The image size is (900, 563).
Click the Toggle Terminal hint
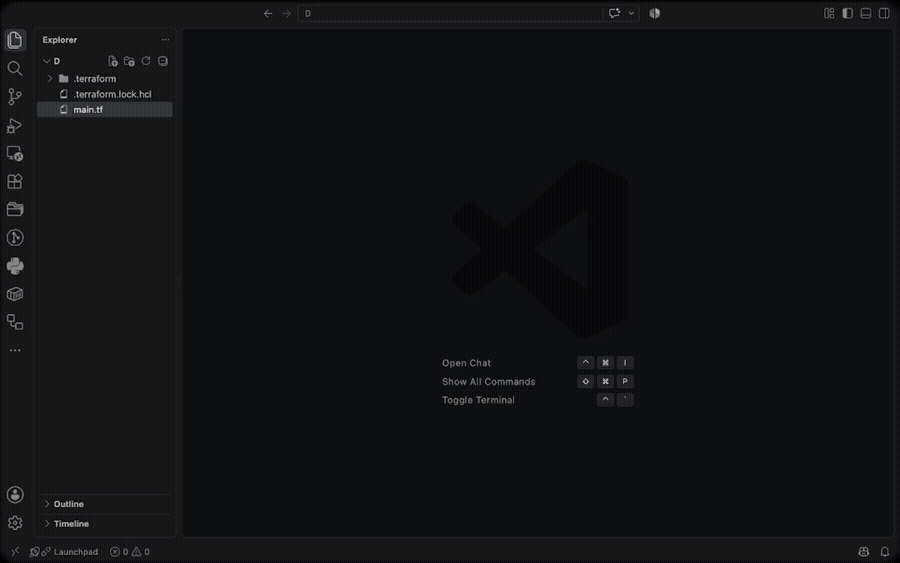tap(478, 400)
